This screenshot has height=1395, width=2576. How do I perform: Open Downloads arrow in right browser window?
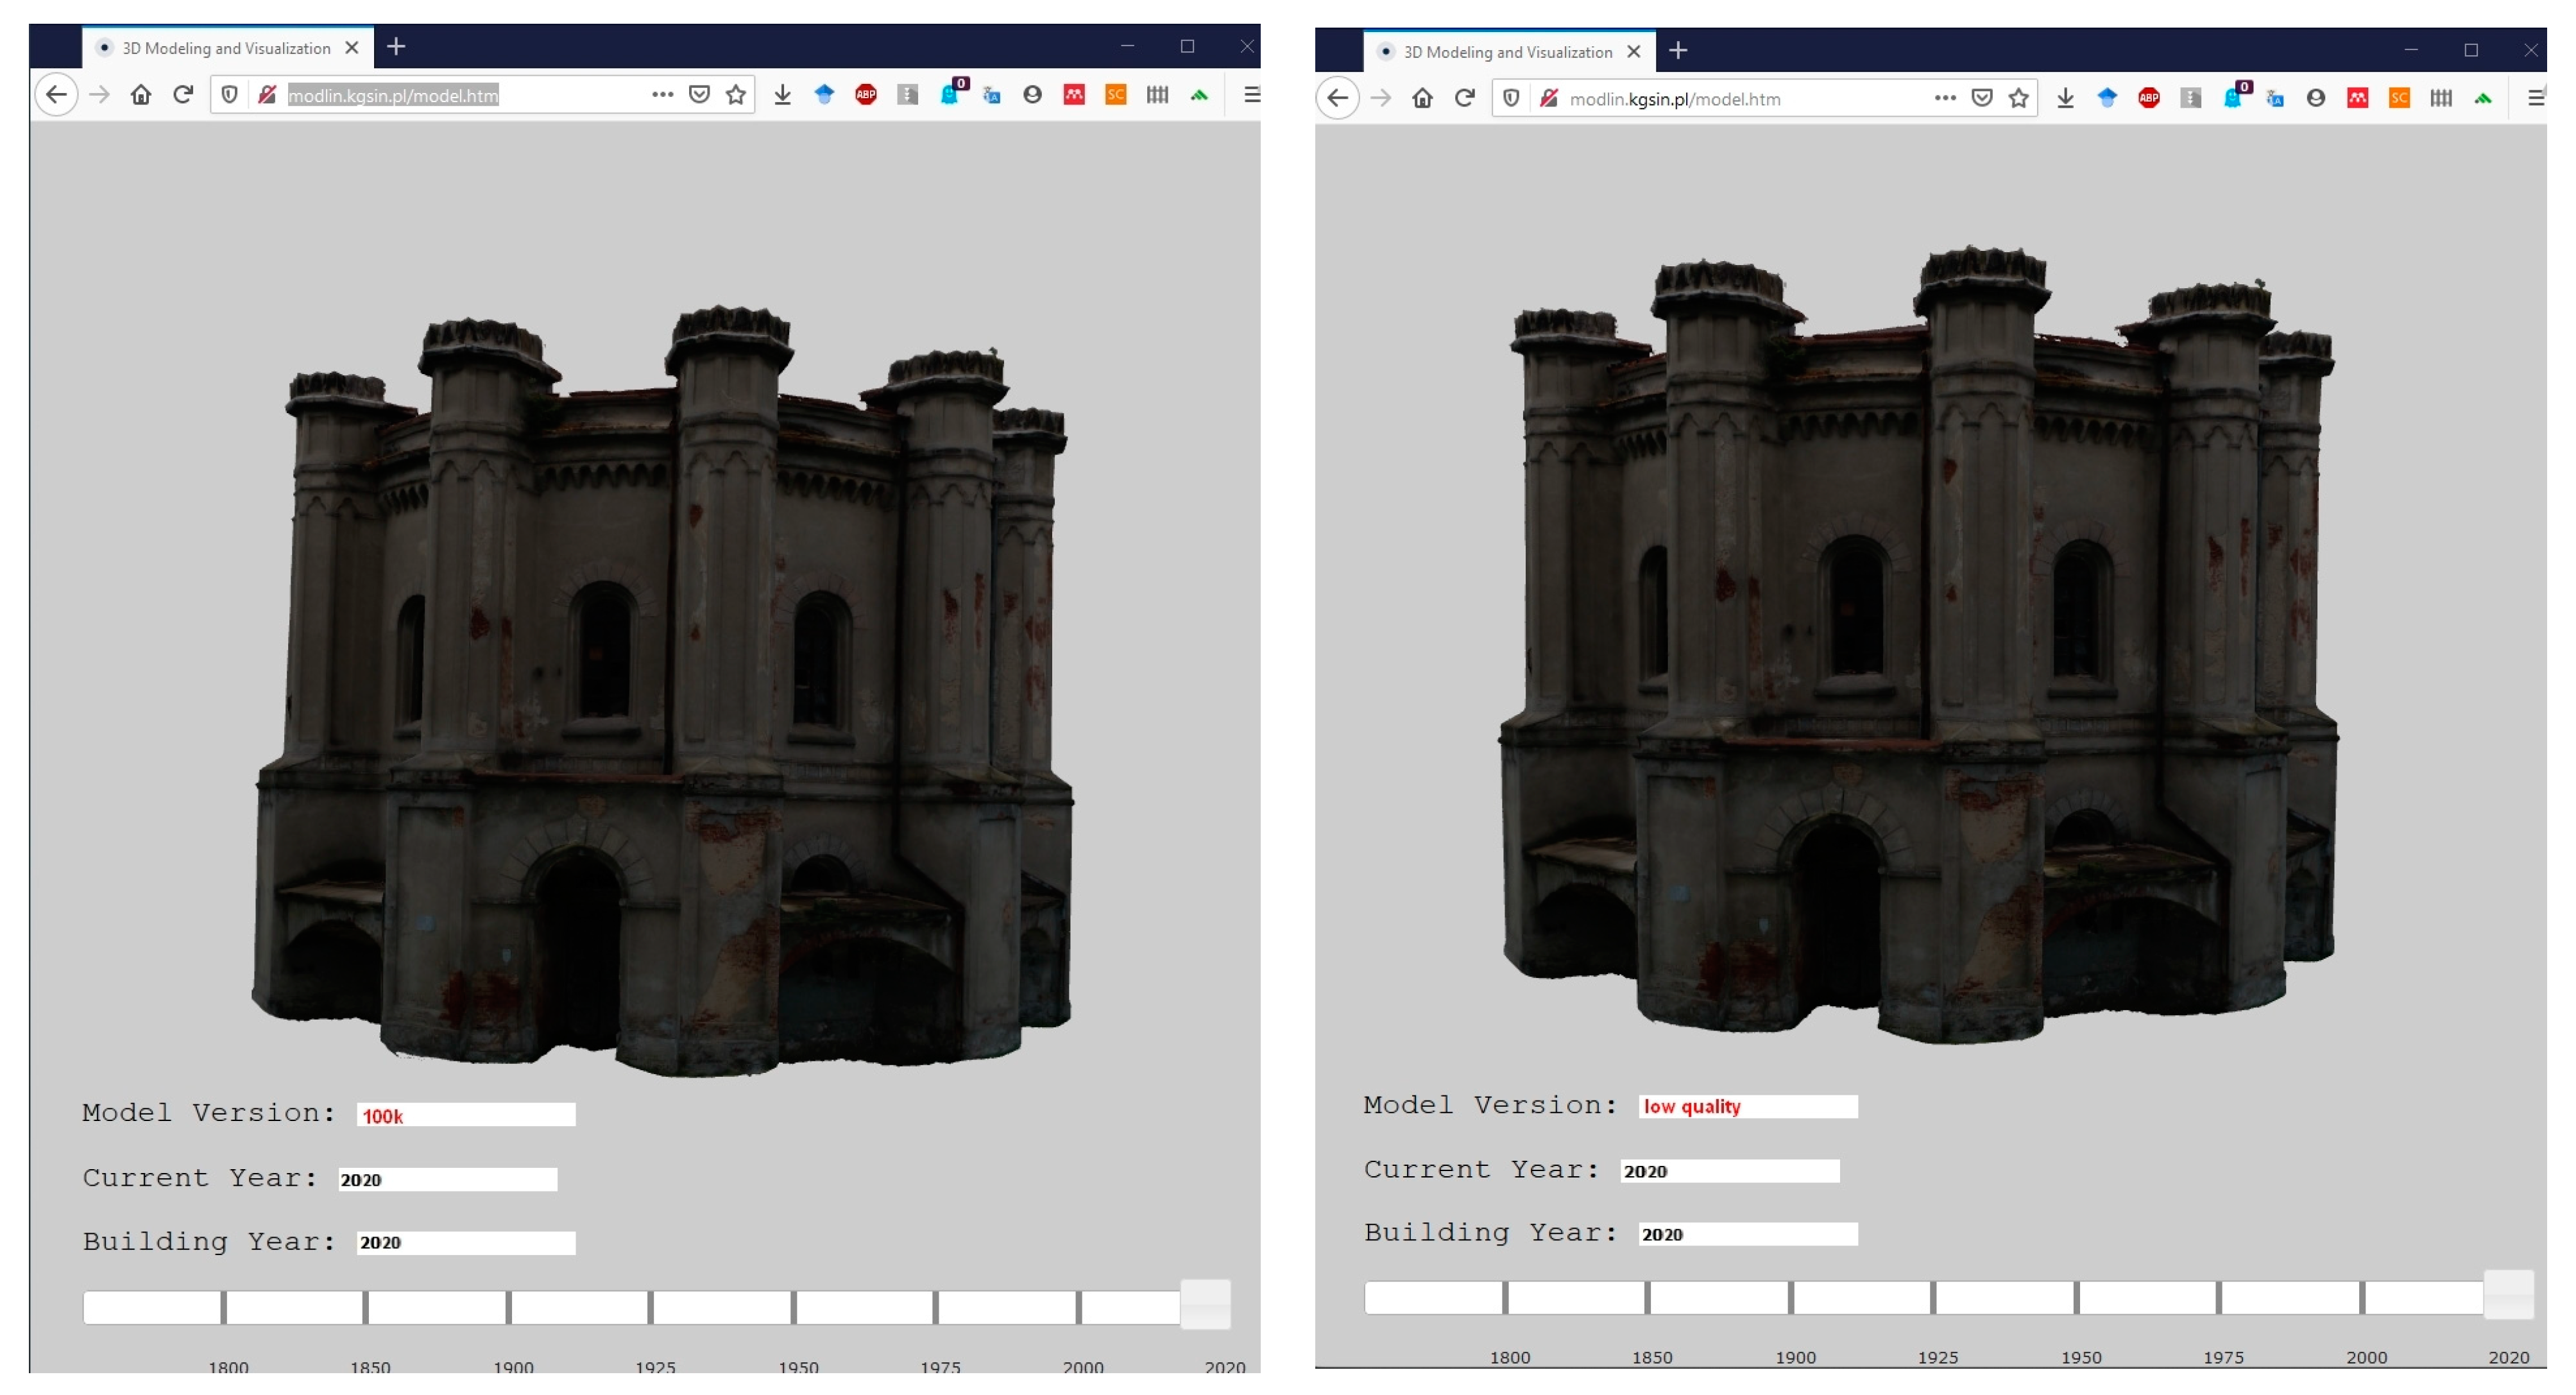[2065, 98]
